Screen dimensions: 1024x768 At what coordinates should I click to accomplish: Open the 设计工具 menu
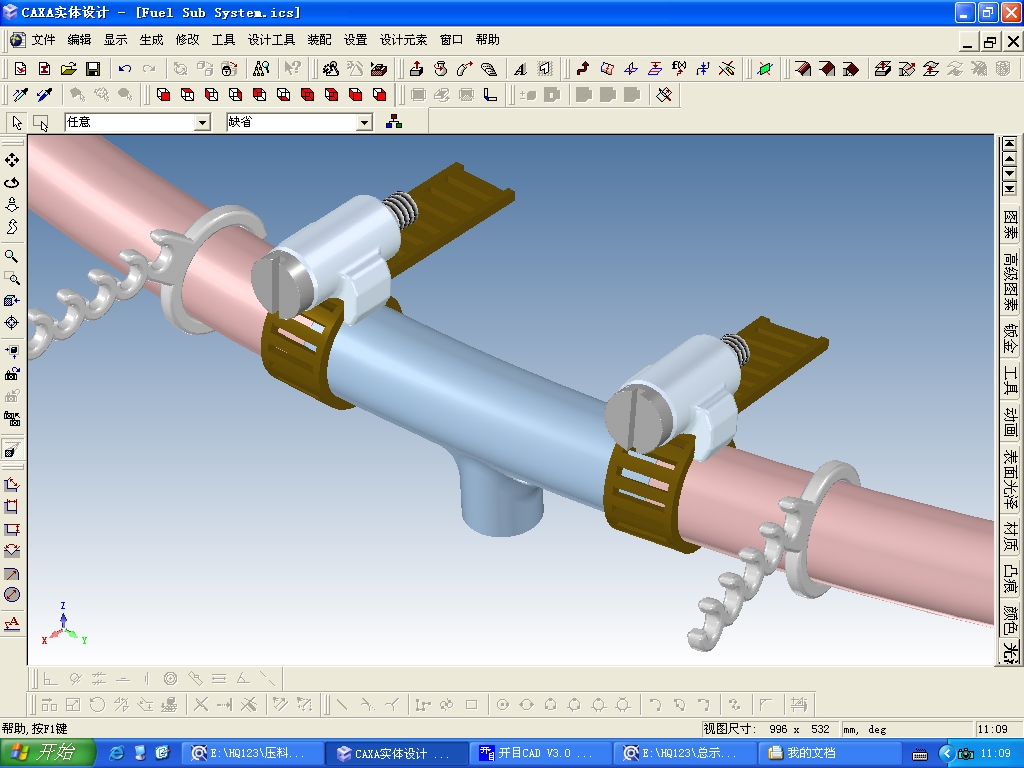coord(271,40)
